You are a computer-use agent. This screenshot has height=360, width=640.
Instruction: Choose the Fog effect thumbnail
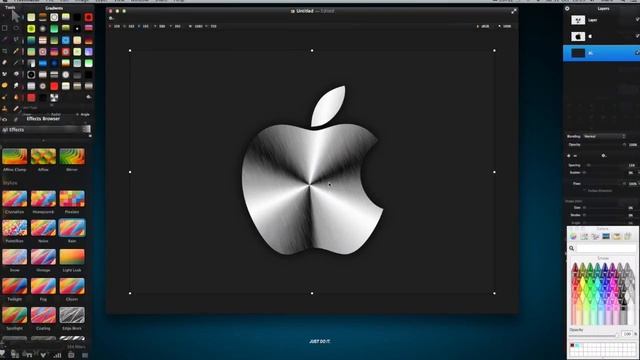pos(43,286)
